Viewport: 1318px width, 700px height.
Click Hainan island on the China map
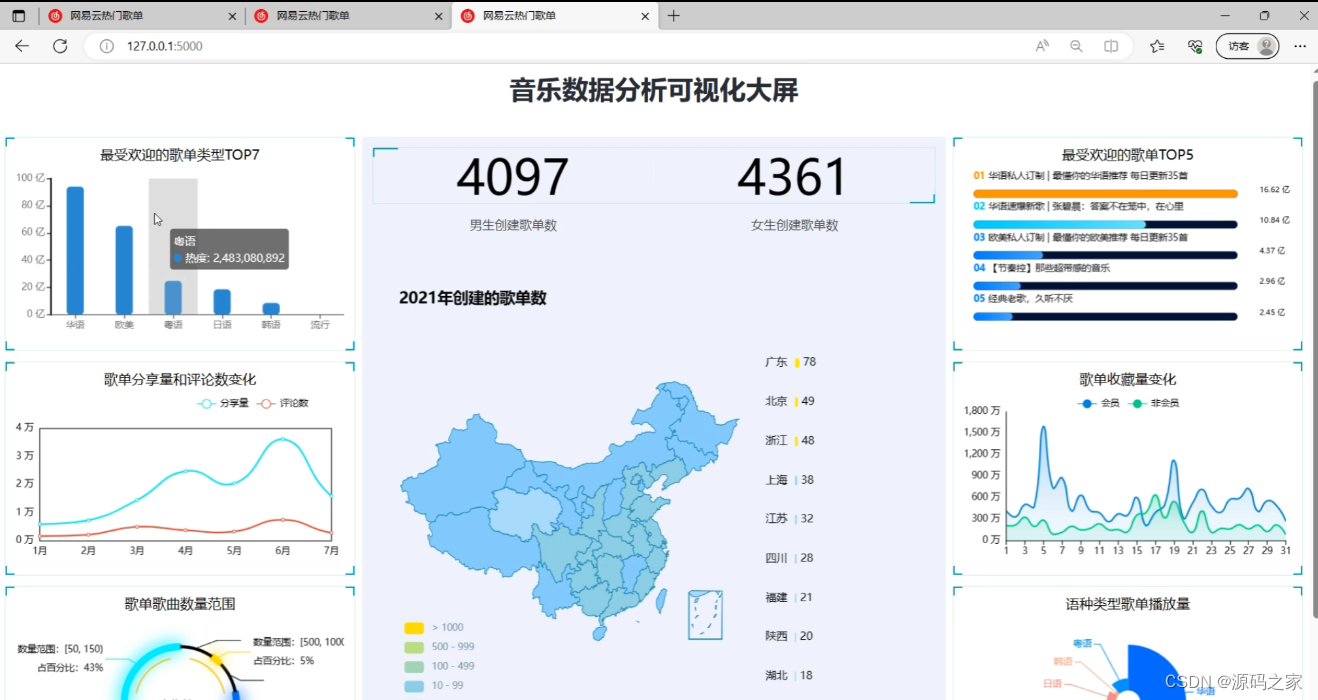click(598, 633)
